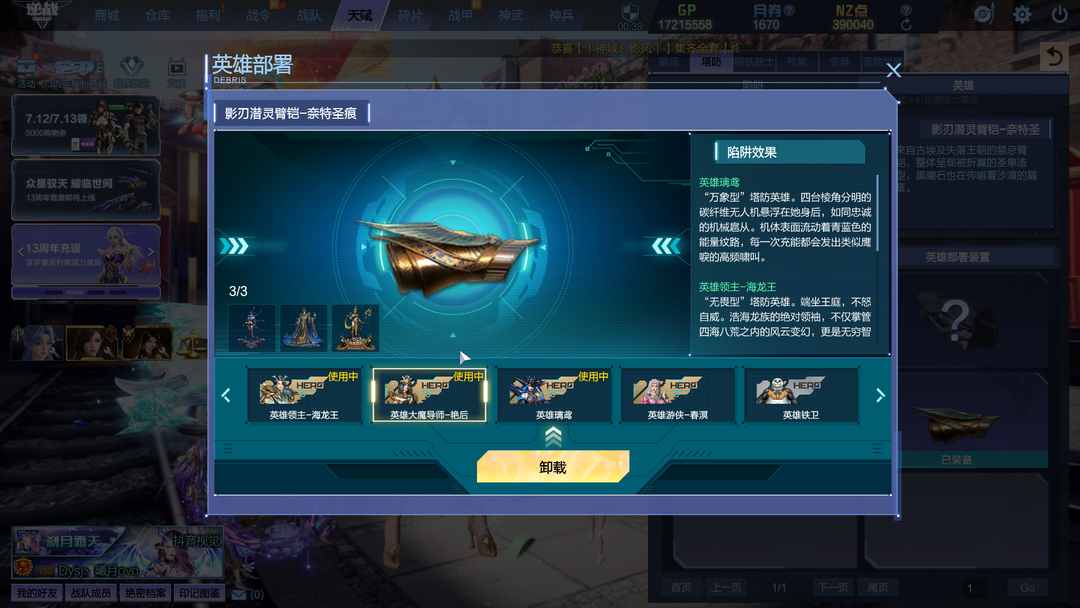Click the power icon in top bar
This screenshot has width=1080, height=608.
coord(1059,14)
